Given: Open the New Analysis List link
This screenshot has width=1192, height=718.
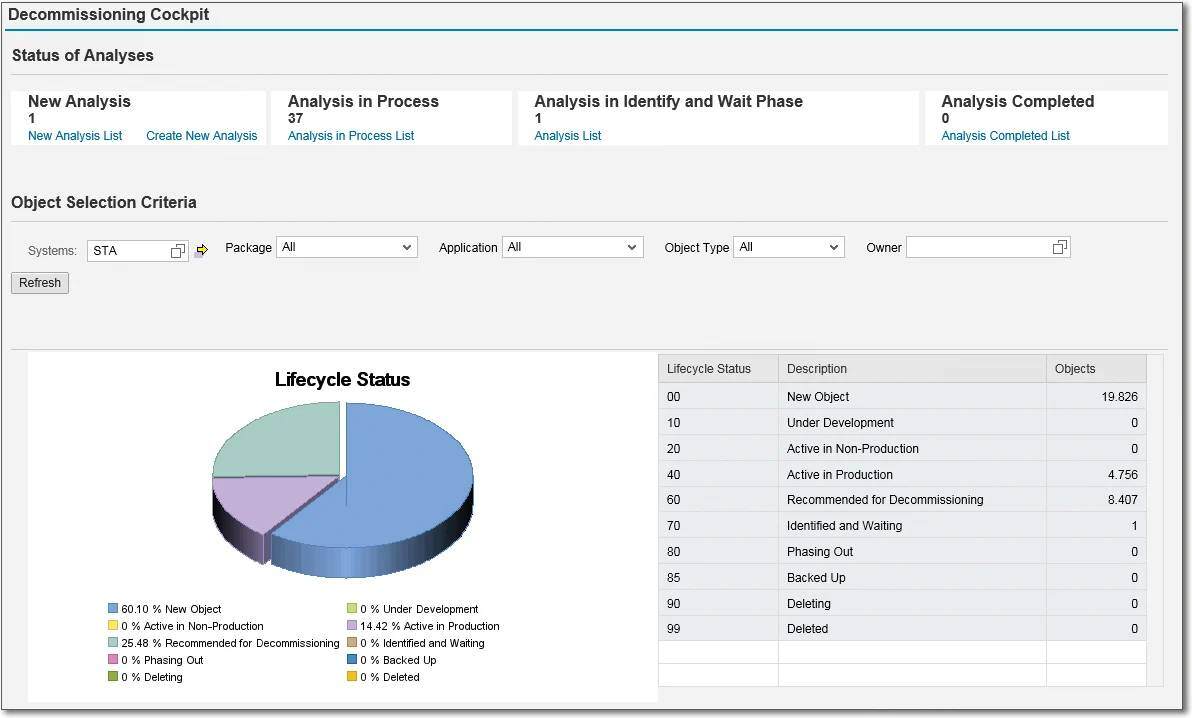Looking at the screenshot, I should click(x=74, y=135).
